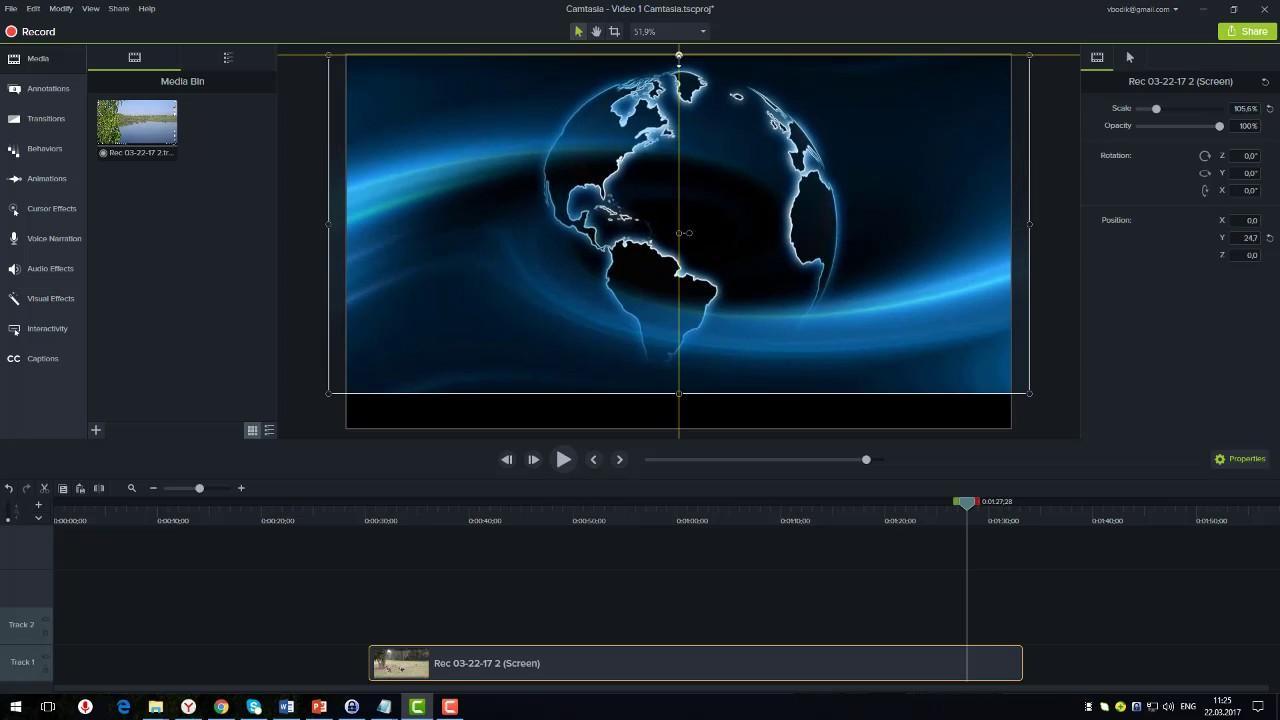Expand the timeline marker/quiz chevron
Image resolution: width=1280 pixels, height=720 pixels.
point(38,518)
